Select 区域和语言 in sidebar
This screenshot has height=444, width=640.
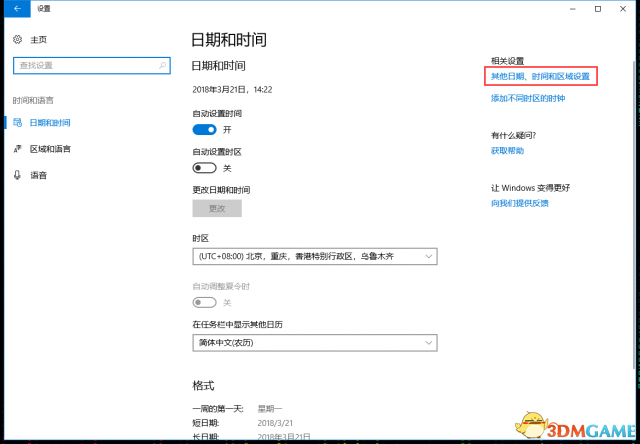pos(50,149)
